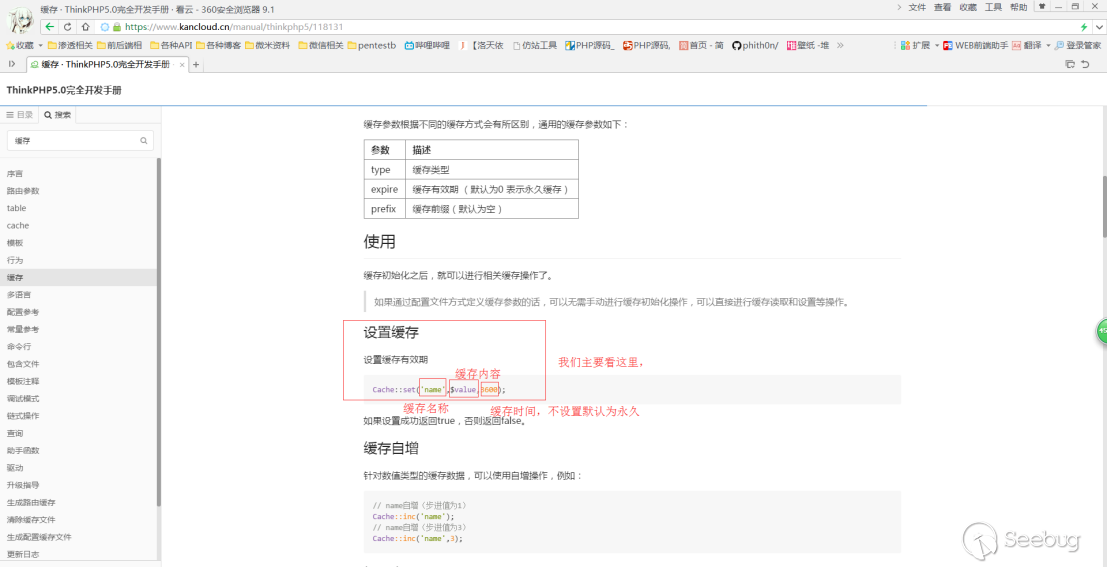Open the 工具 menu

[994, 7]
